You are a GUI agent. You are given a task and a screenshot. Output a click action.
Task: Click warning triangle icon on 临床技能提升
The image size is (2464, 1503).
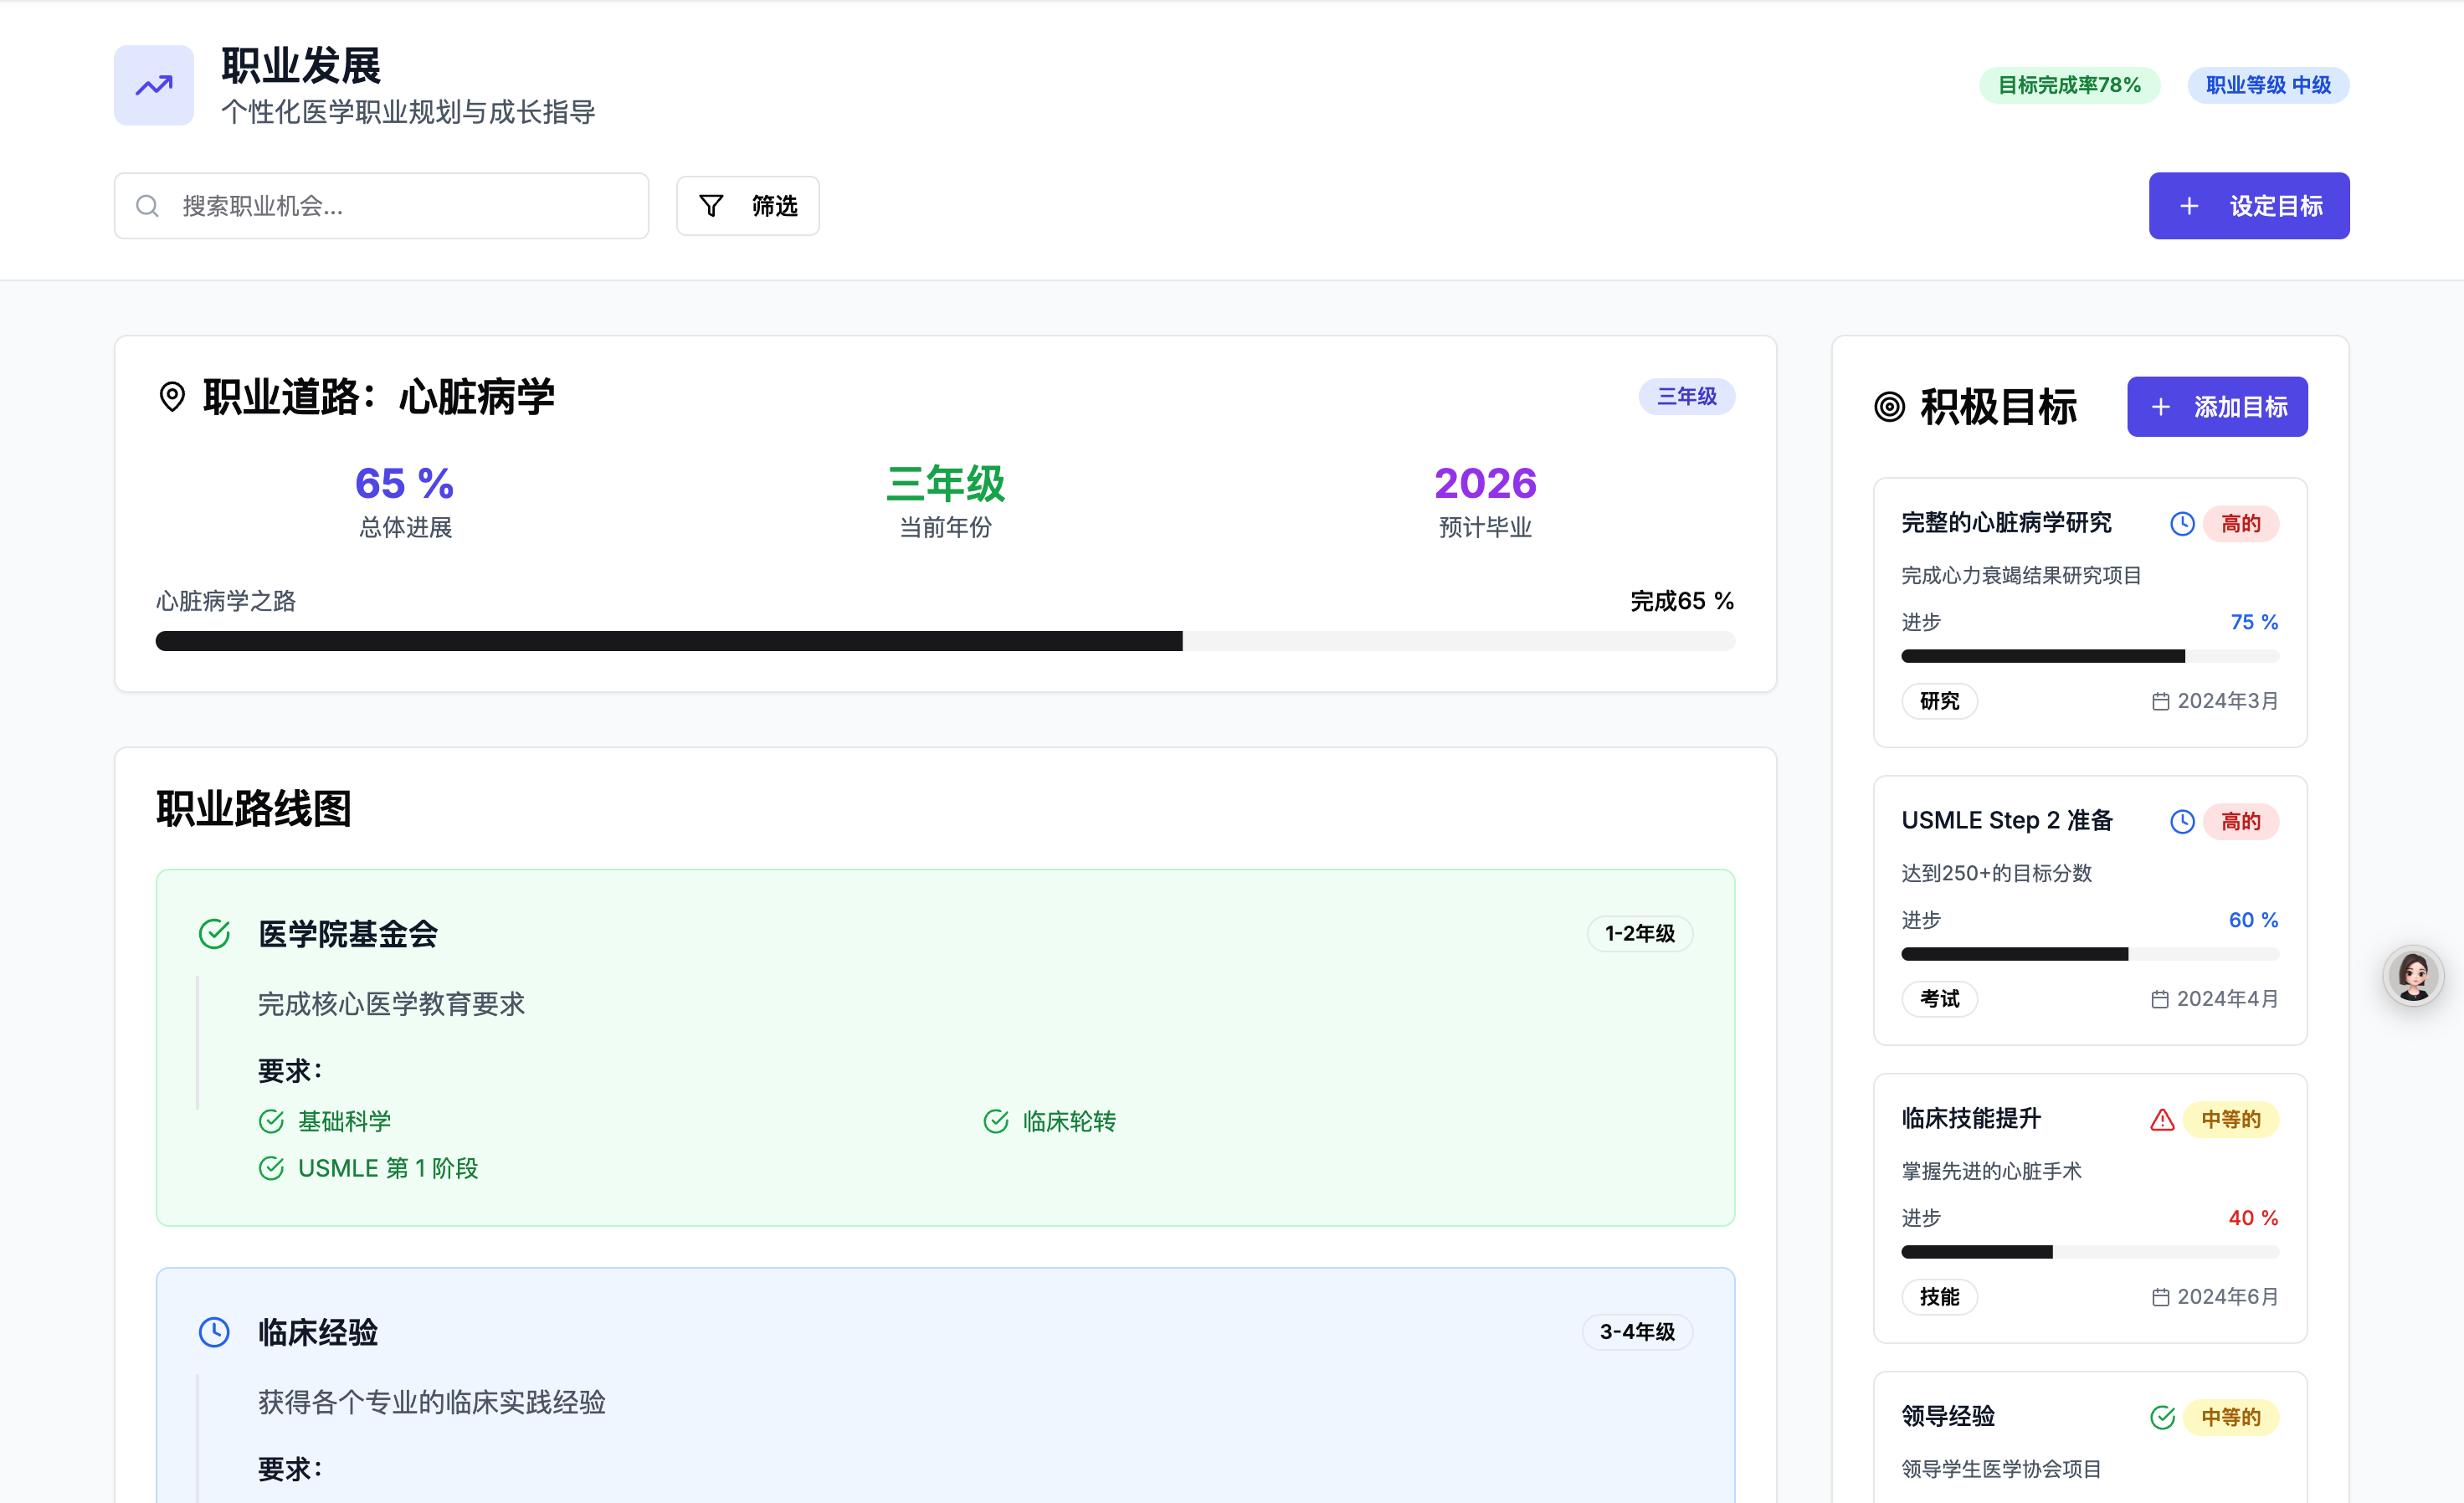(x=2162, y=1120)
